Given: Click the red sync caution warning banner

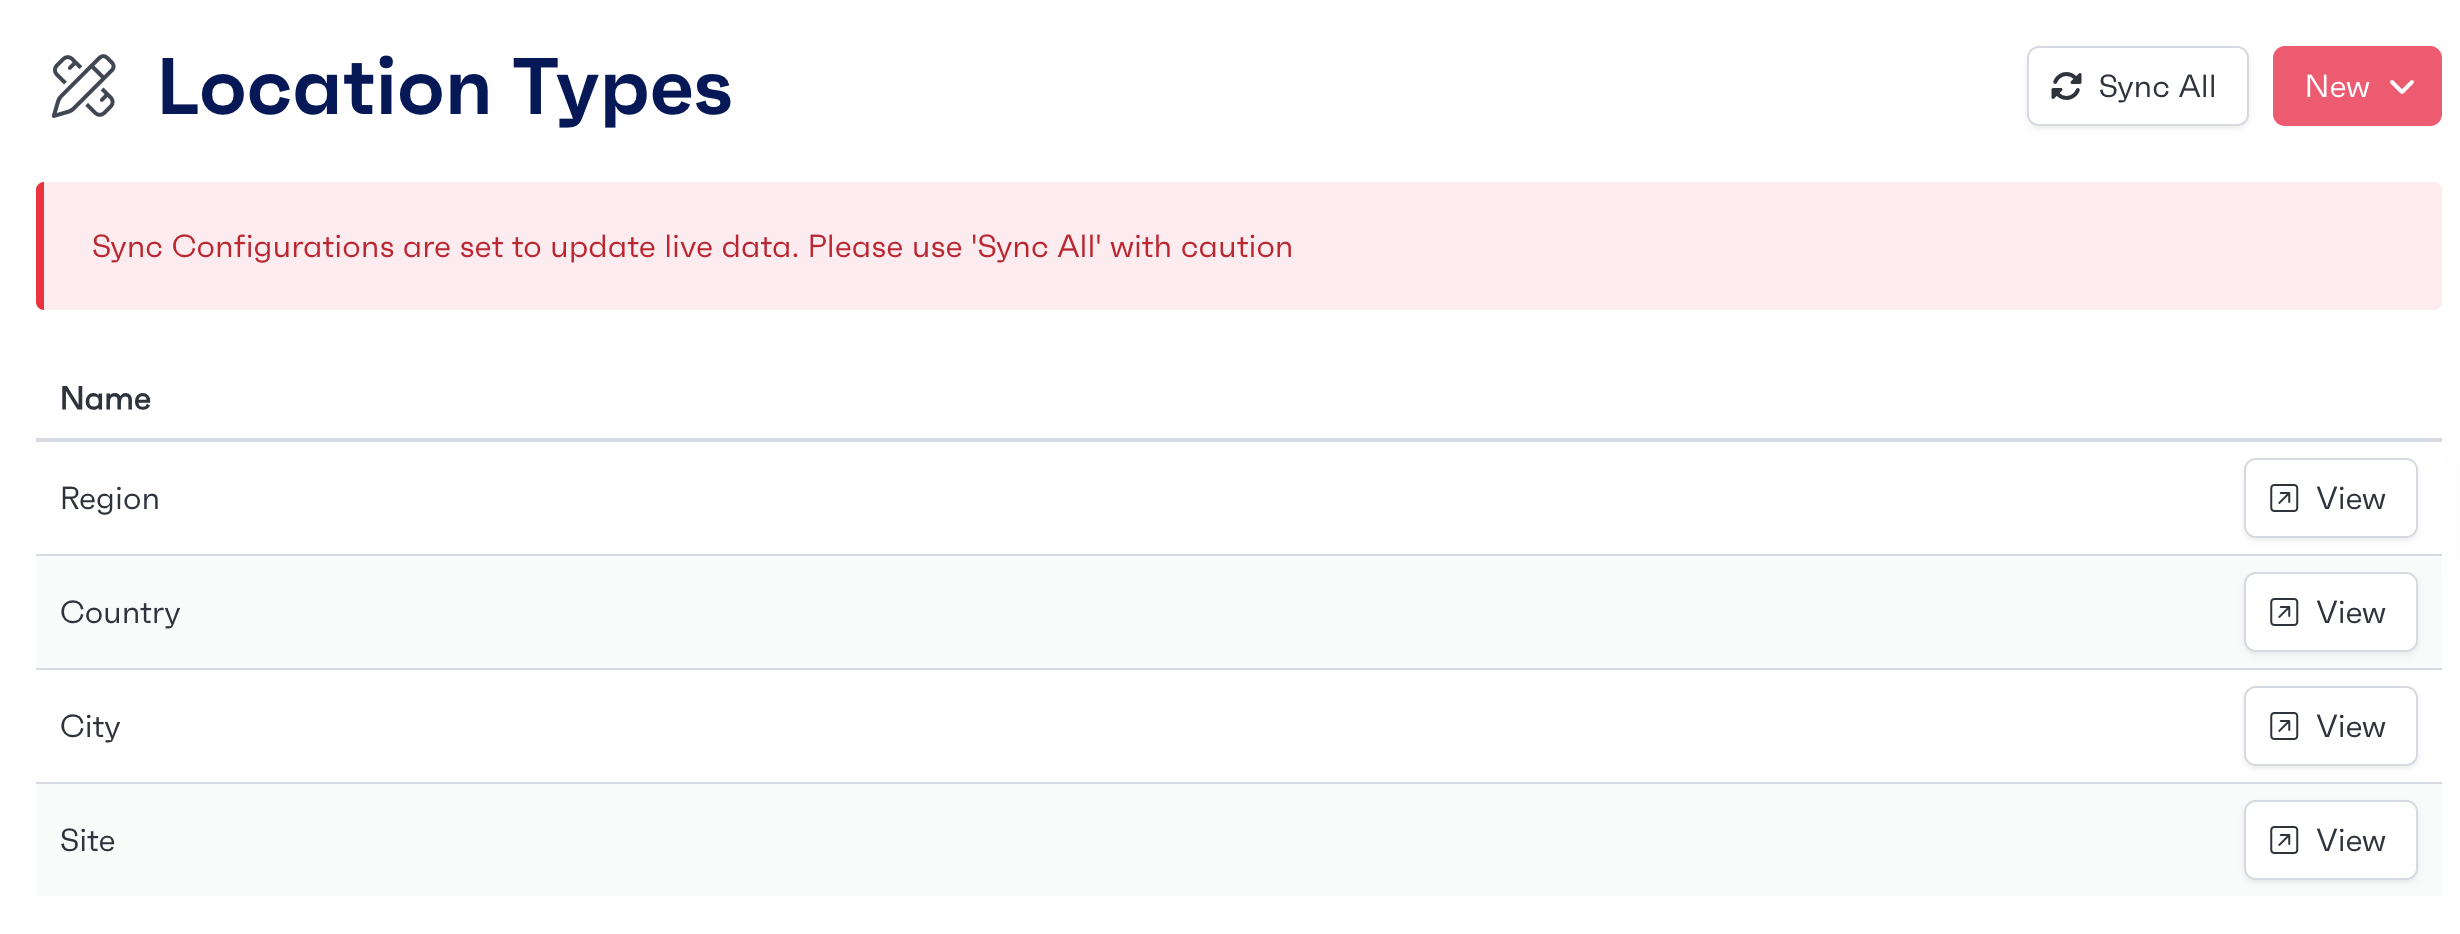Looking at the screenshot, I should 1239,246.
